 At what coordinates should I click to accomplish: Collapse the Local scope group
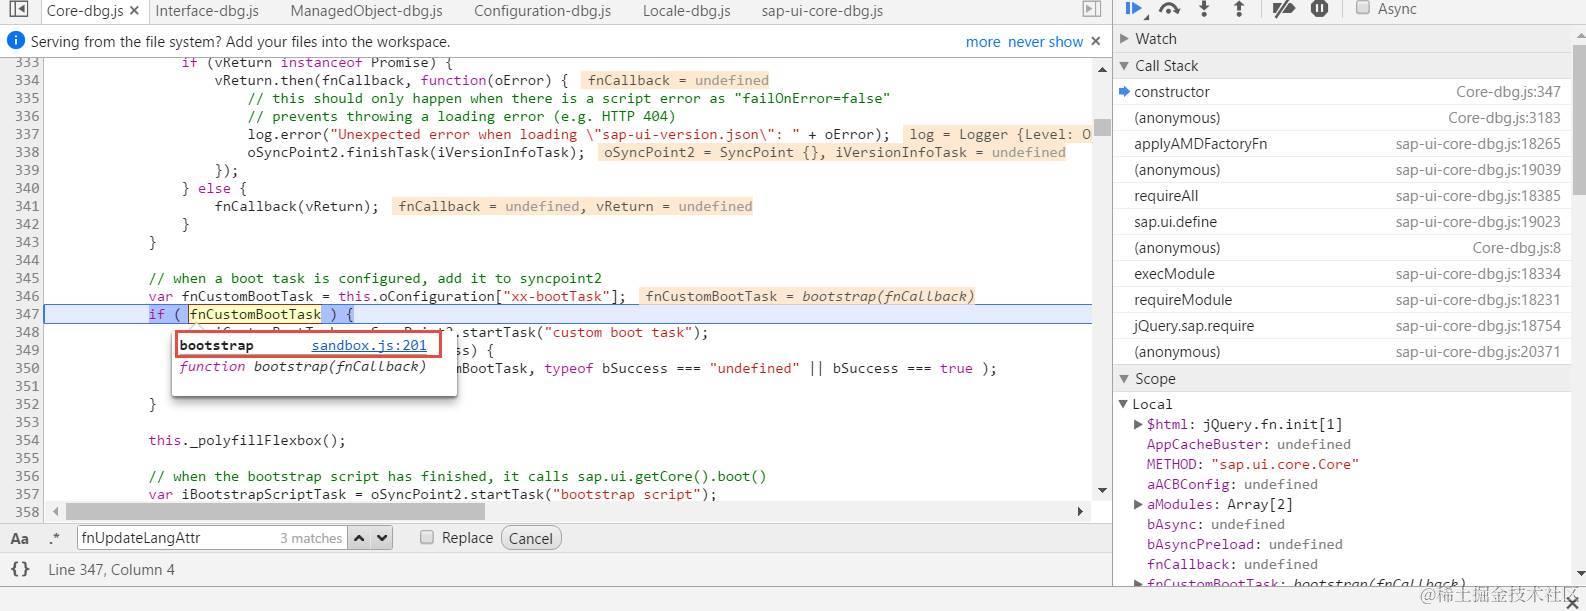1123,404
